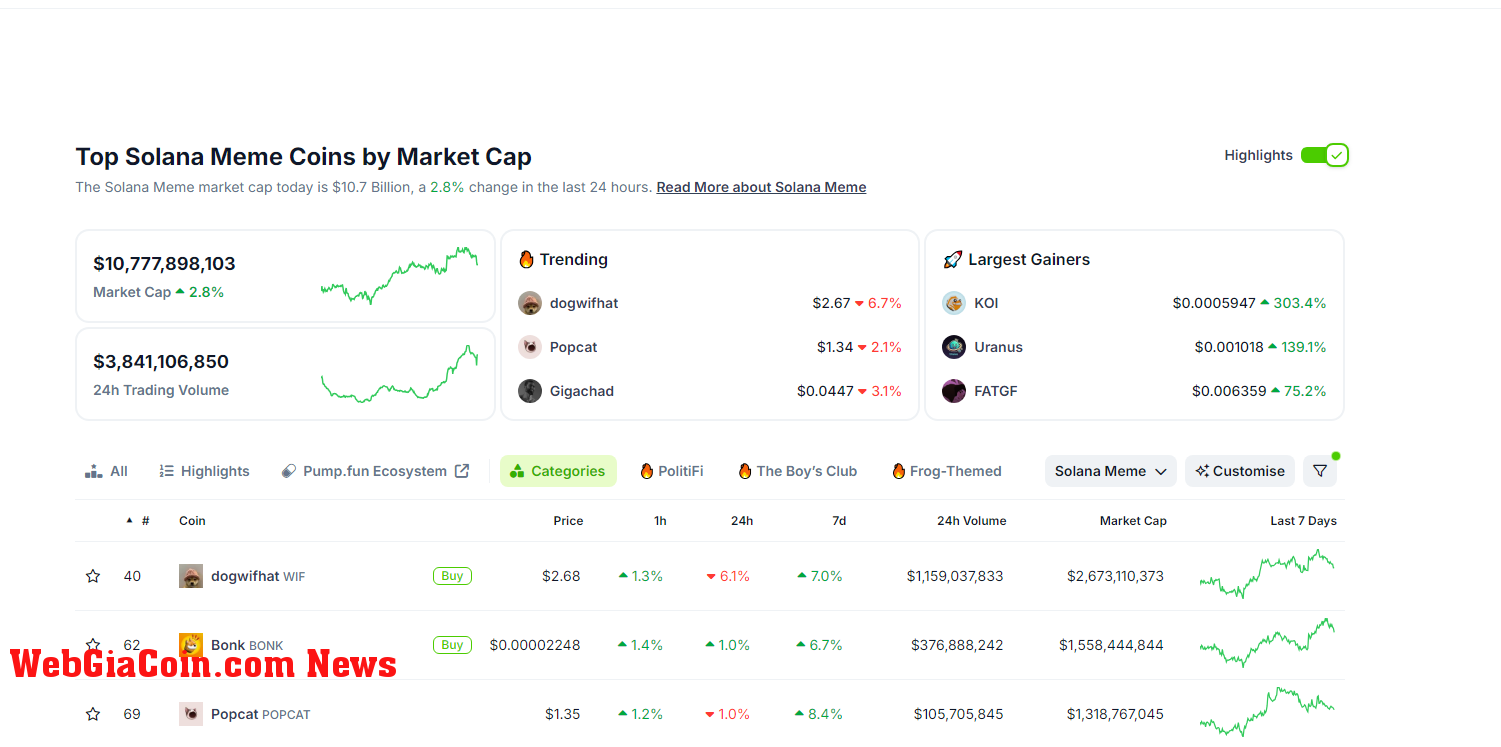
Task: Select the Frog-Themed category
Action: (947, 471)
